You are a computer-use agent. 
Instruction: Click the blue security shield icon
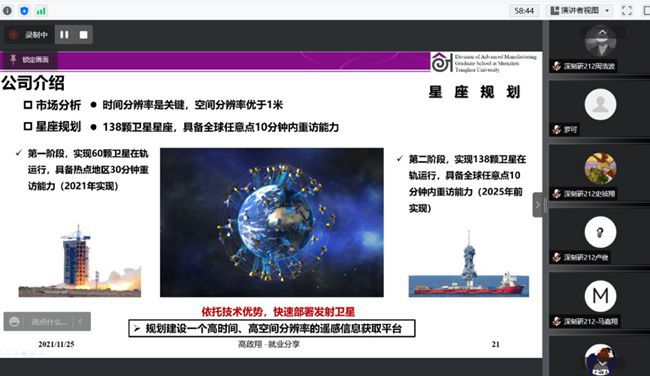[x=24, y=10]
